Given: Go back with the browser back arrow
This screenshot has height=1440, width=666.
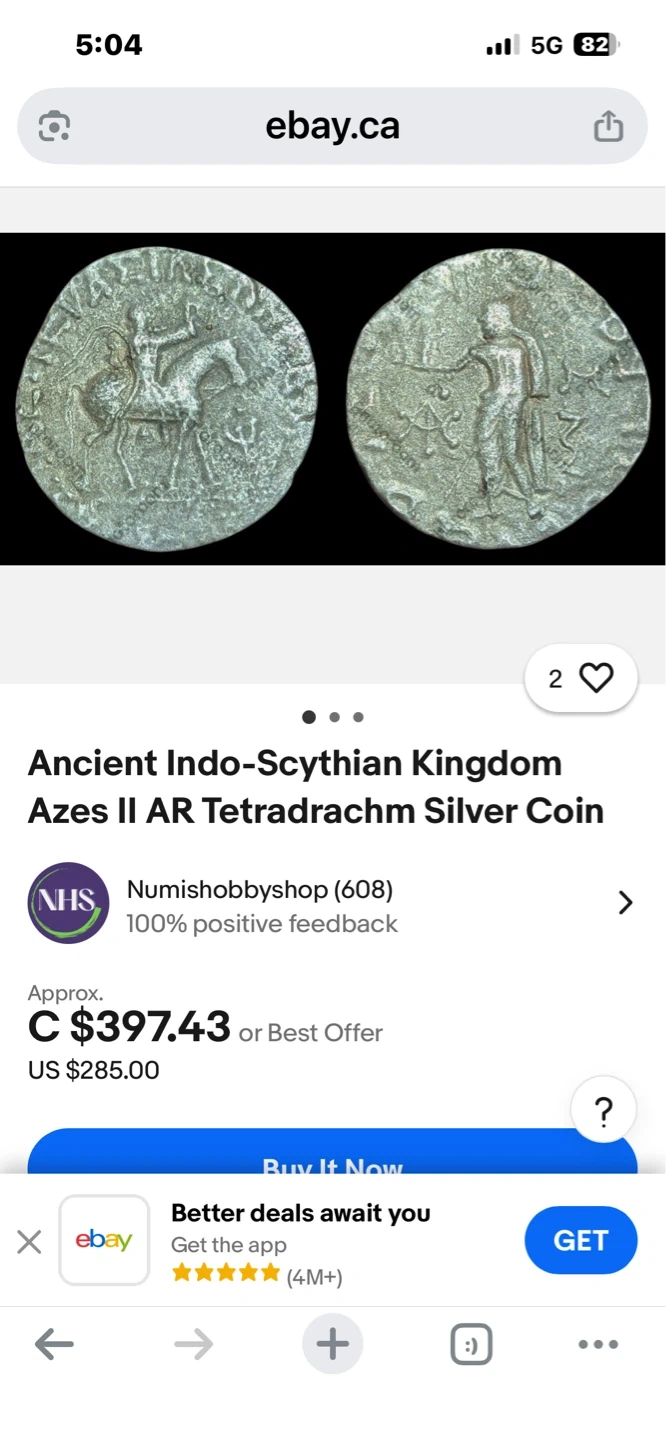Looking at the screenshot, I should pos(54,1345).
